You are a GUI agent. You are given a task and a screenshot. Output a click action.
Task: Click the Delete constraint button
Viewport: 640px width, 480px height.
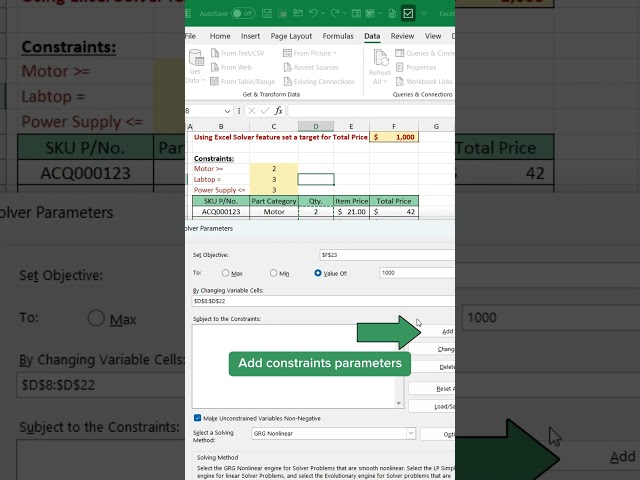[432, 367]
